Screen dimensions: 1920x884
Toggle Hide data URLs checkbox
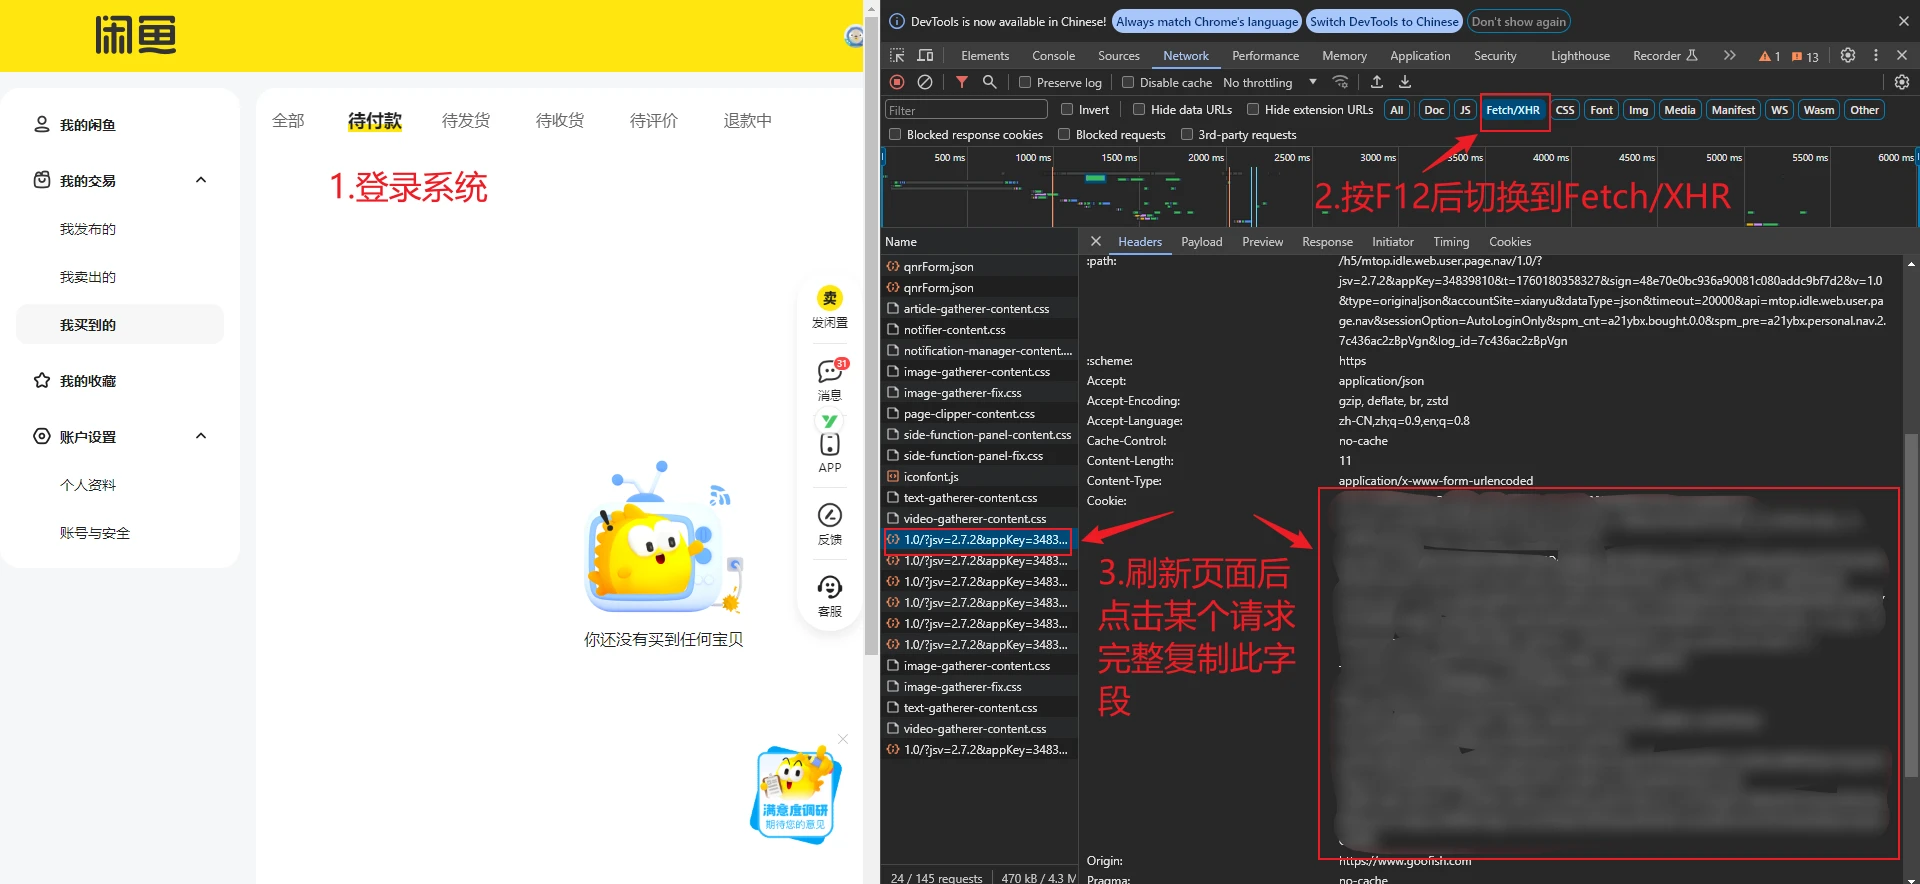tap(1139, 109)
